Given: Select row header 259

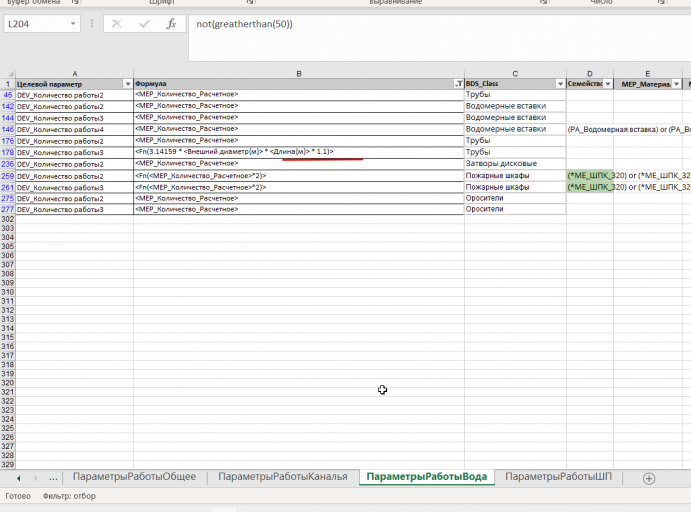Looking at the screenshot, I should pyautogui.click(x=7, y=176).
